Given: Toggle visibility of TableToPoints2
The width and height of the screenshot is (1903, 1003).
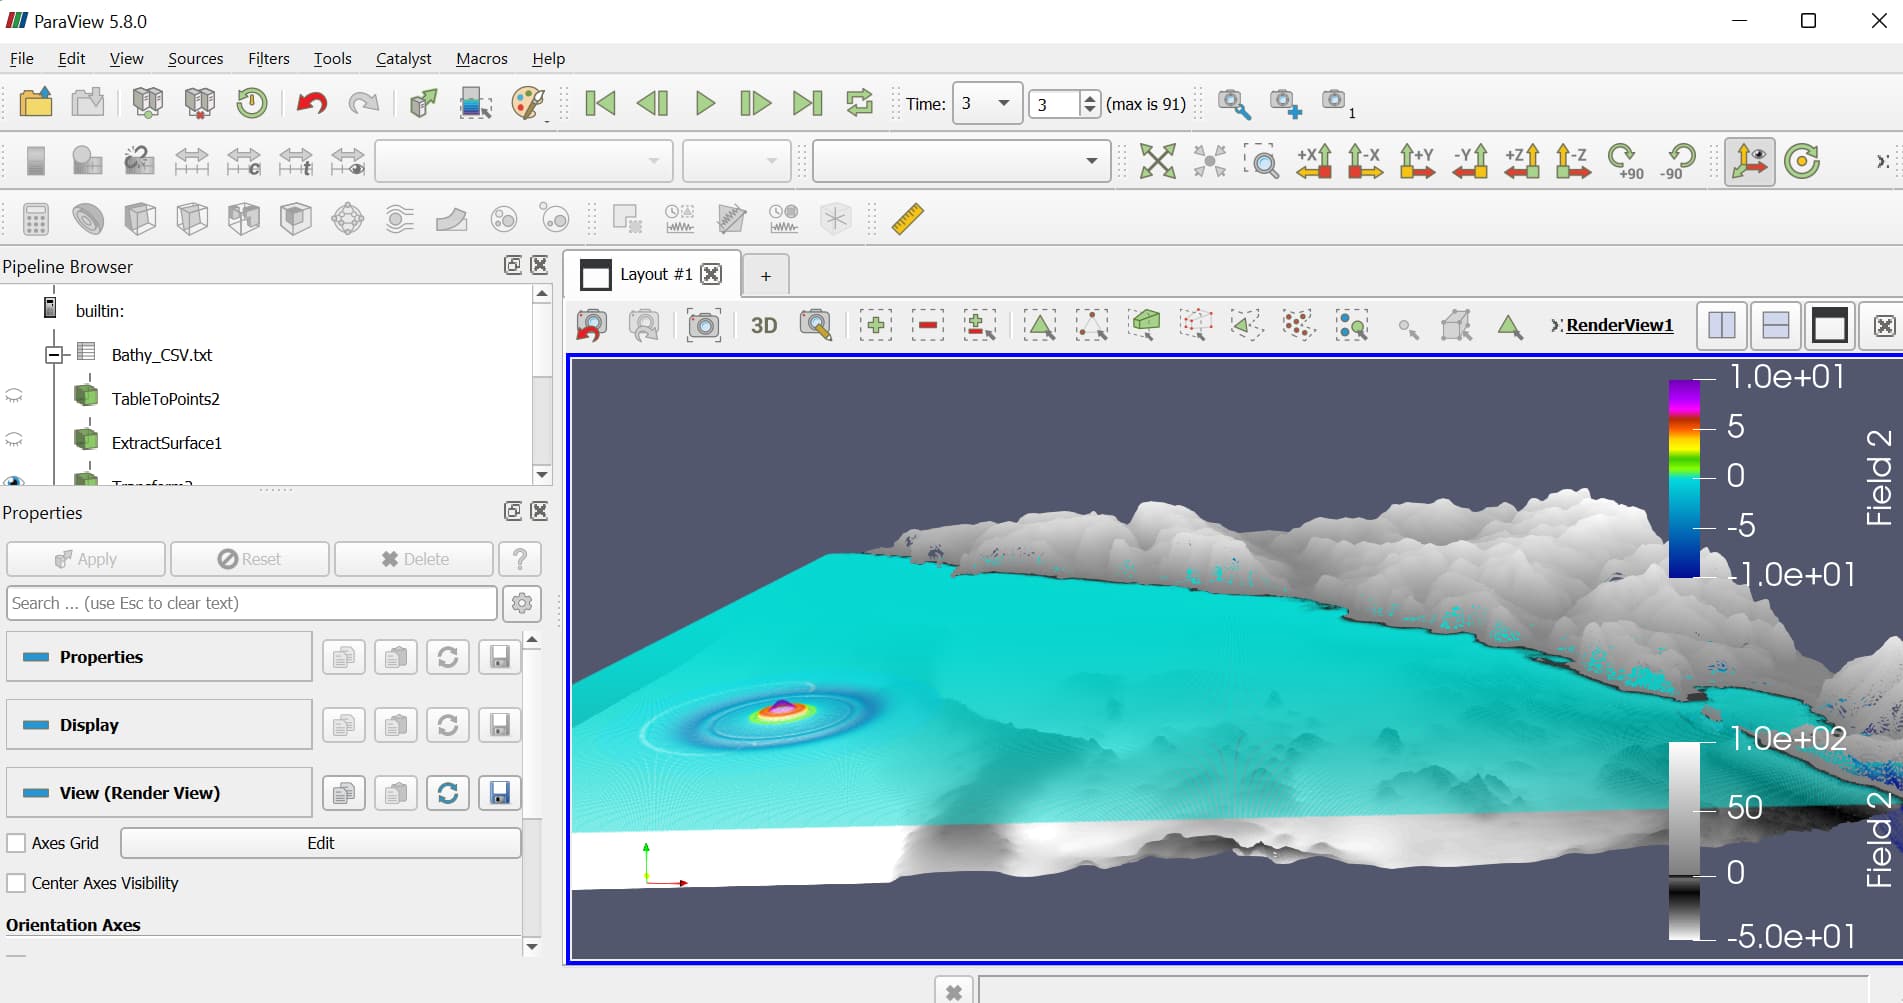Looking at the screenshot, I should pos(14,397).
